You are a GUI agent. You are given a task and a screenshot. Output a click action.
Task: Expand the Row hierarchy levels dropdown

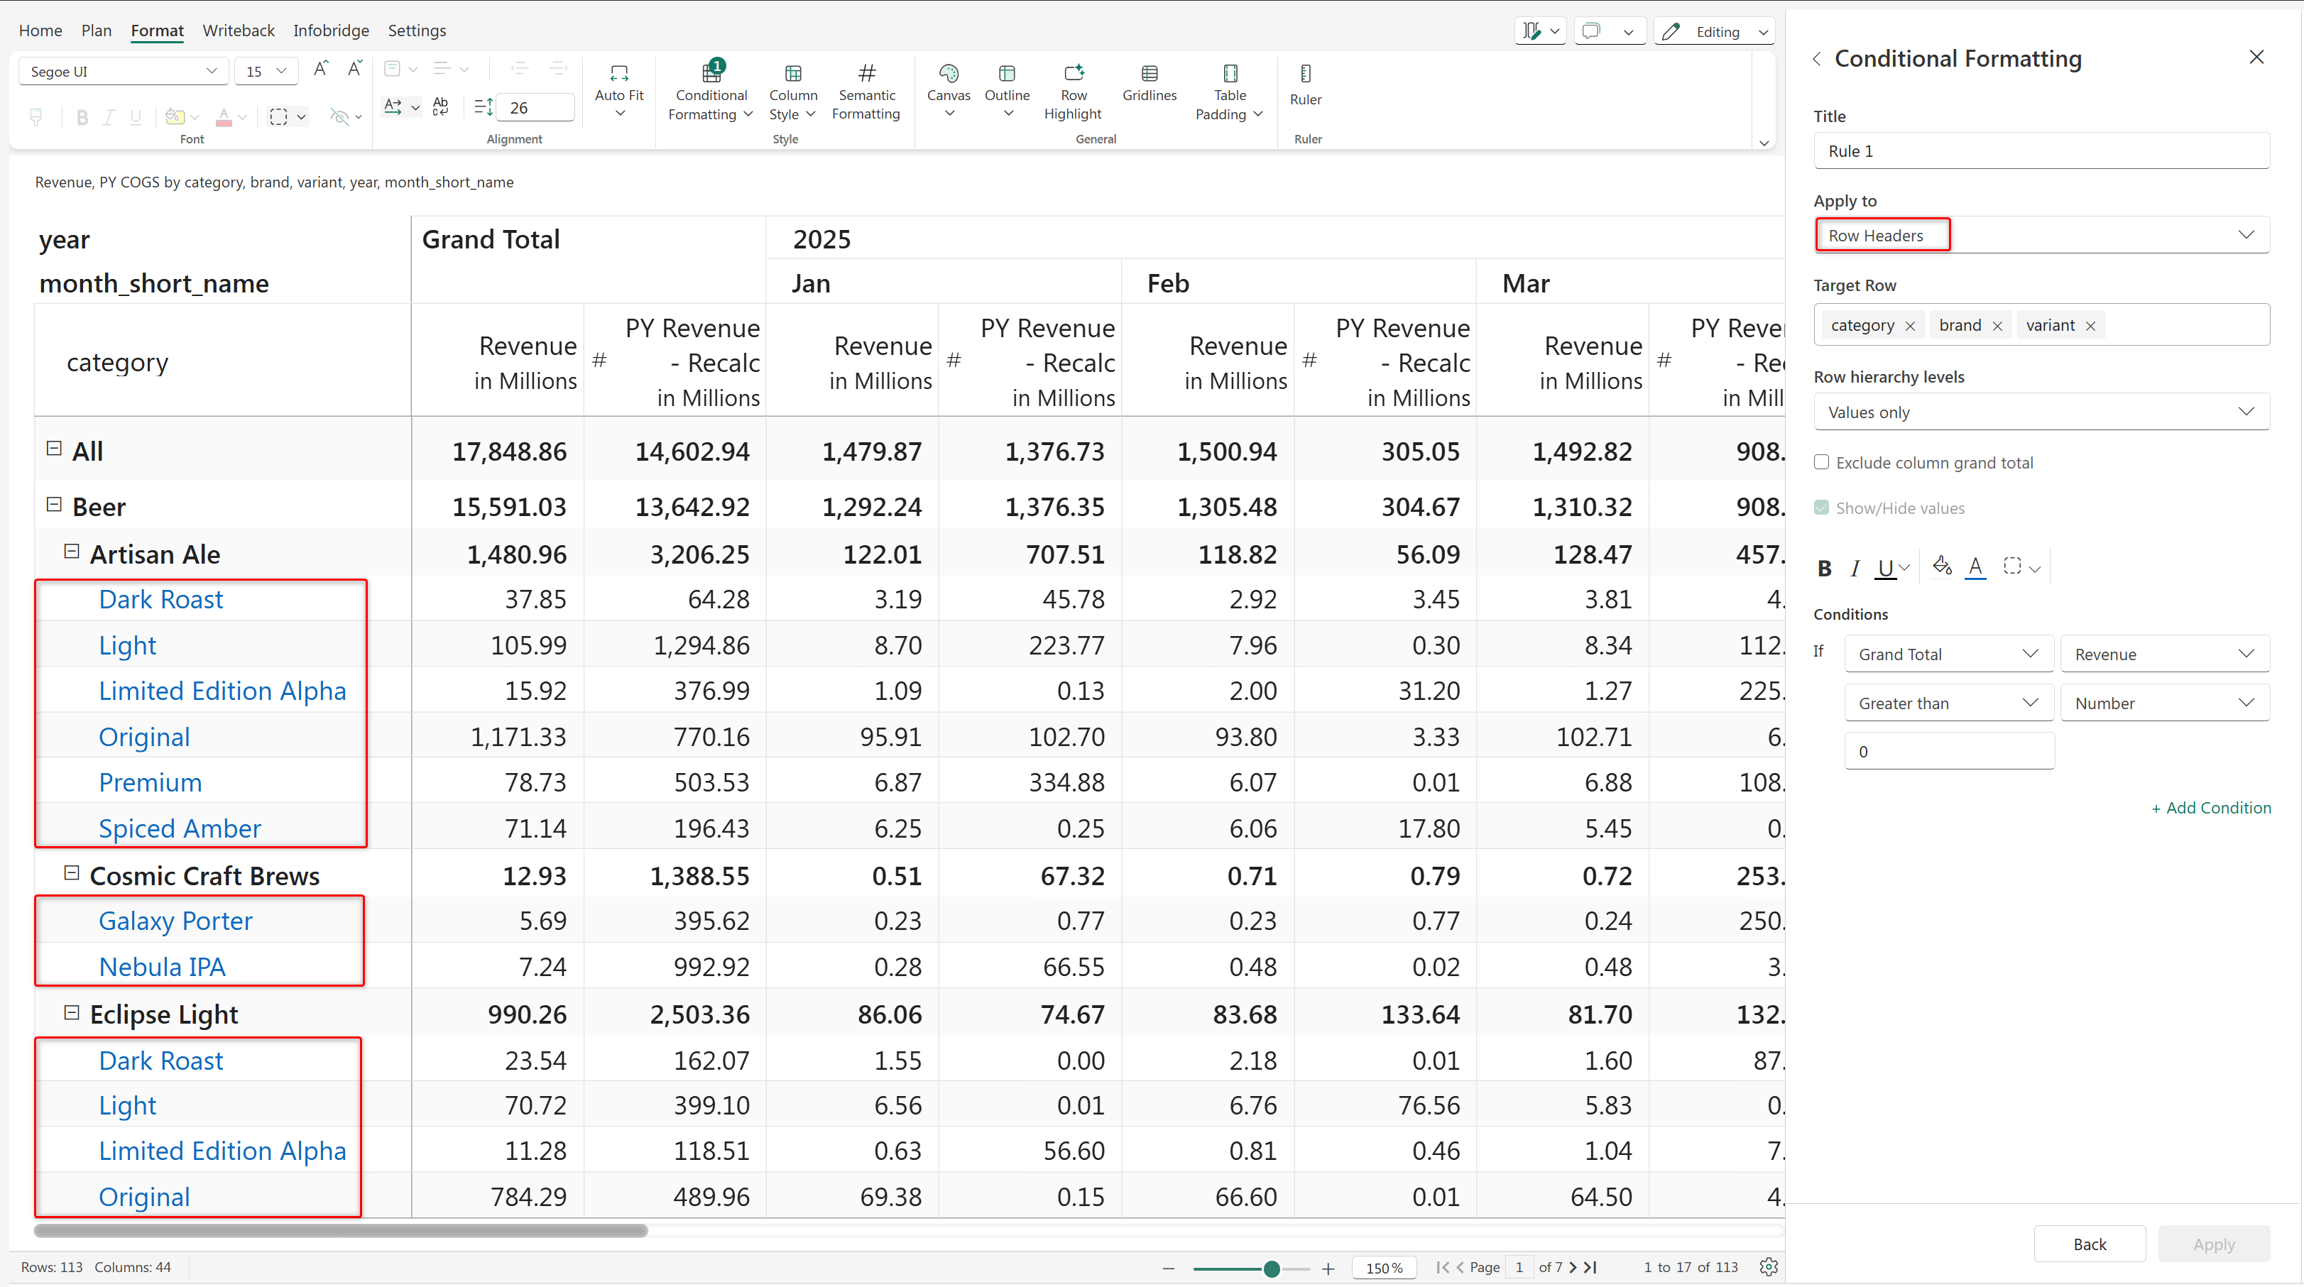2041,412
